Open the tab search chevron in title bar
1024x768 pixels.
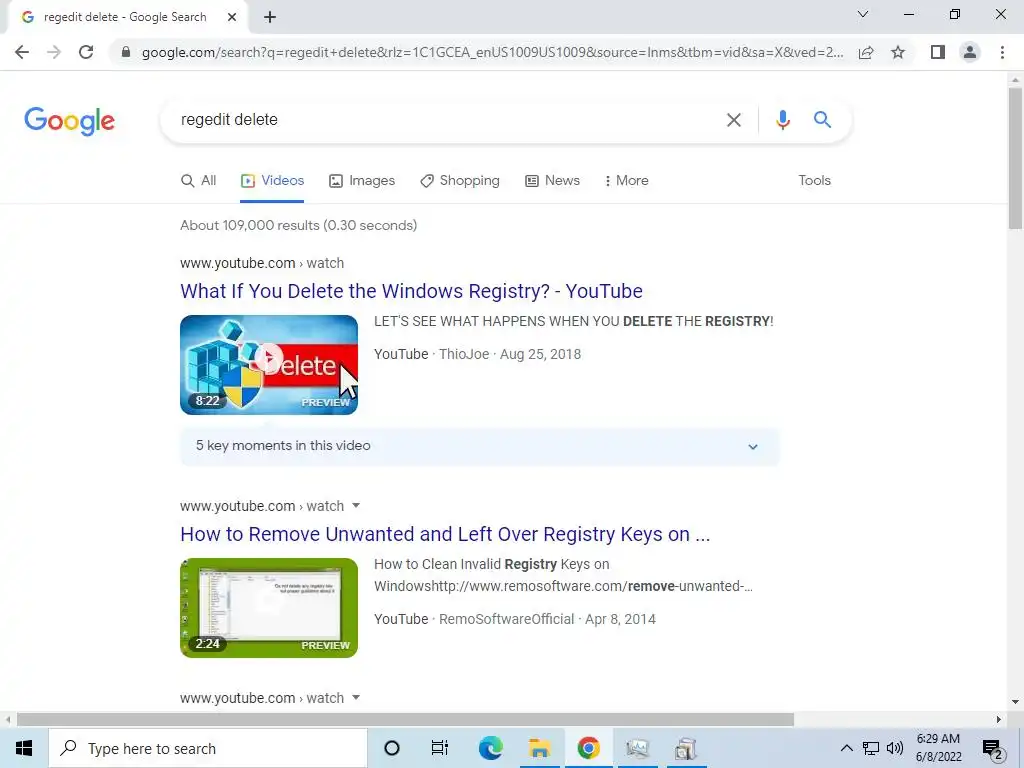863,14
